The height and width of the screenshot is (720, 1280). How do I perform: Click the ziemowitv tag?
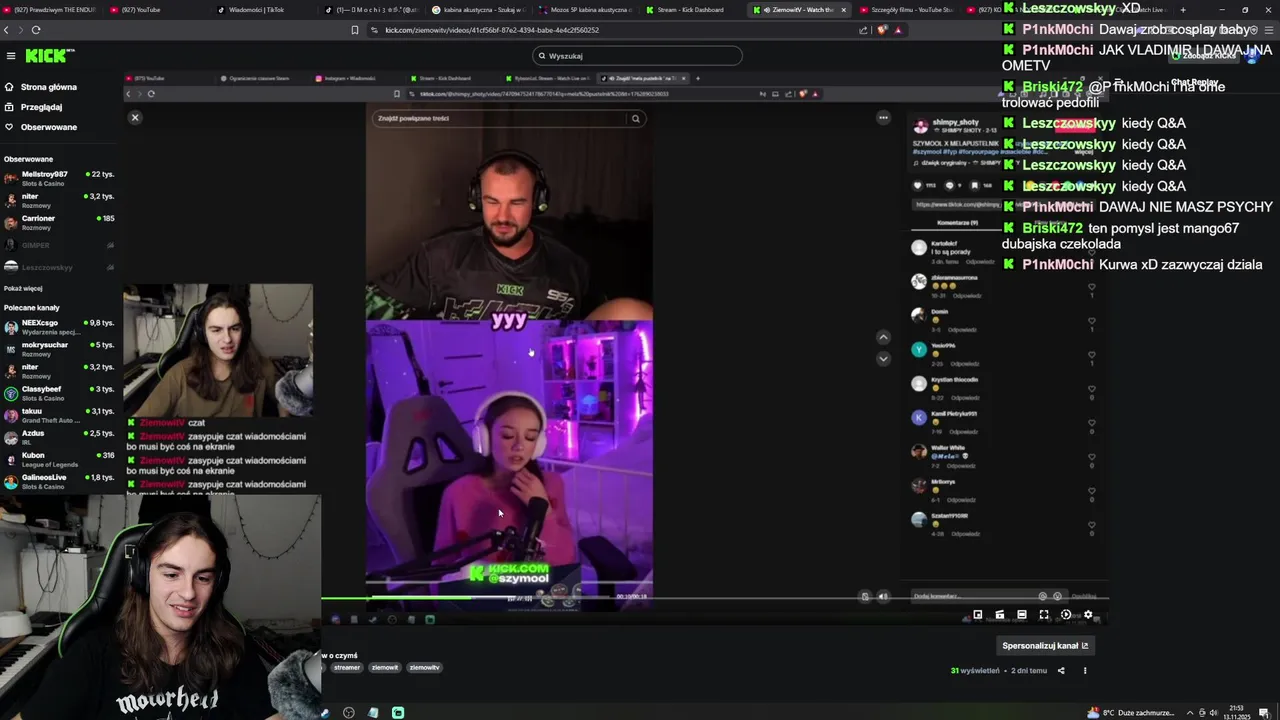tap(424, 668)
